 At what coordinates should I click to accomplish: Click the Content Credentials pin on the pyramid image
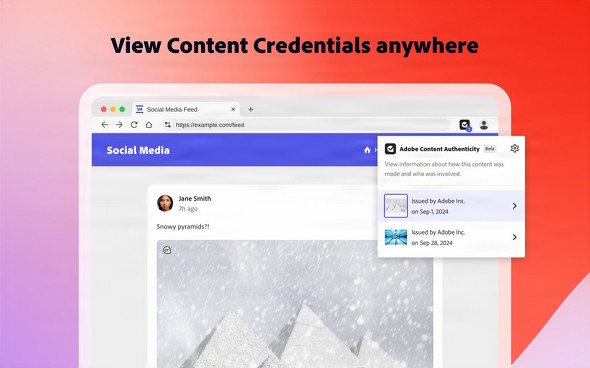(x=167, y=250)
